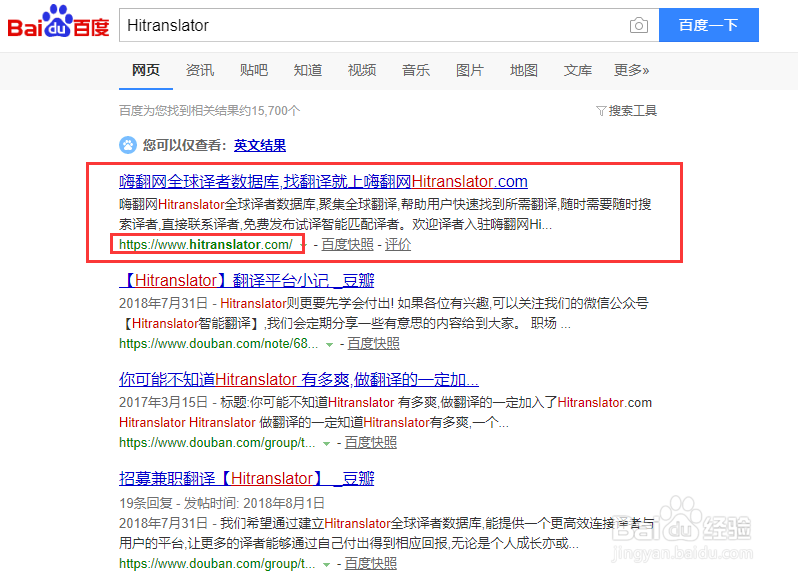The width and height of the screenshot is (798, 581).
Task: Open 【Hitranslator】翻译平台小记_豆瓣 result
Action: click(x=247, y=280)
